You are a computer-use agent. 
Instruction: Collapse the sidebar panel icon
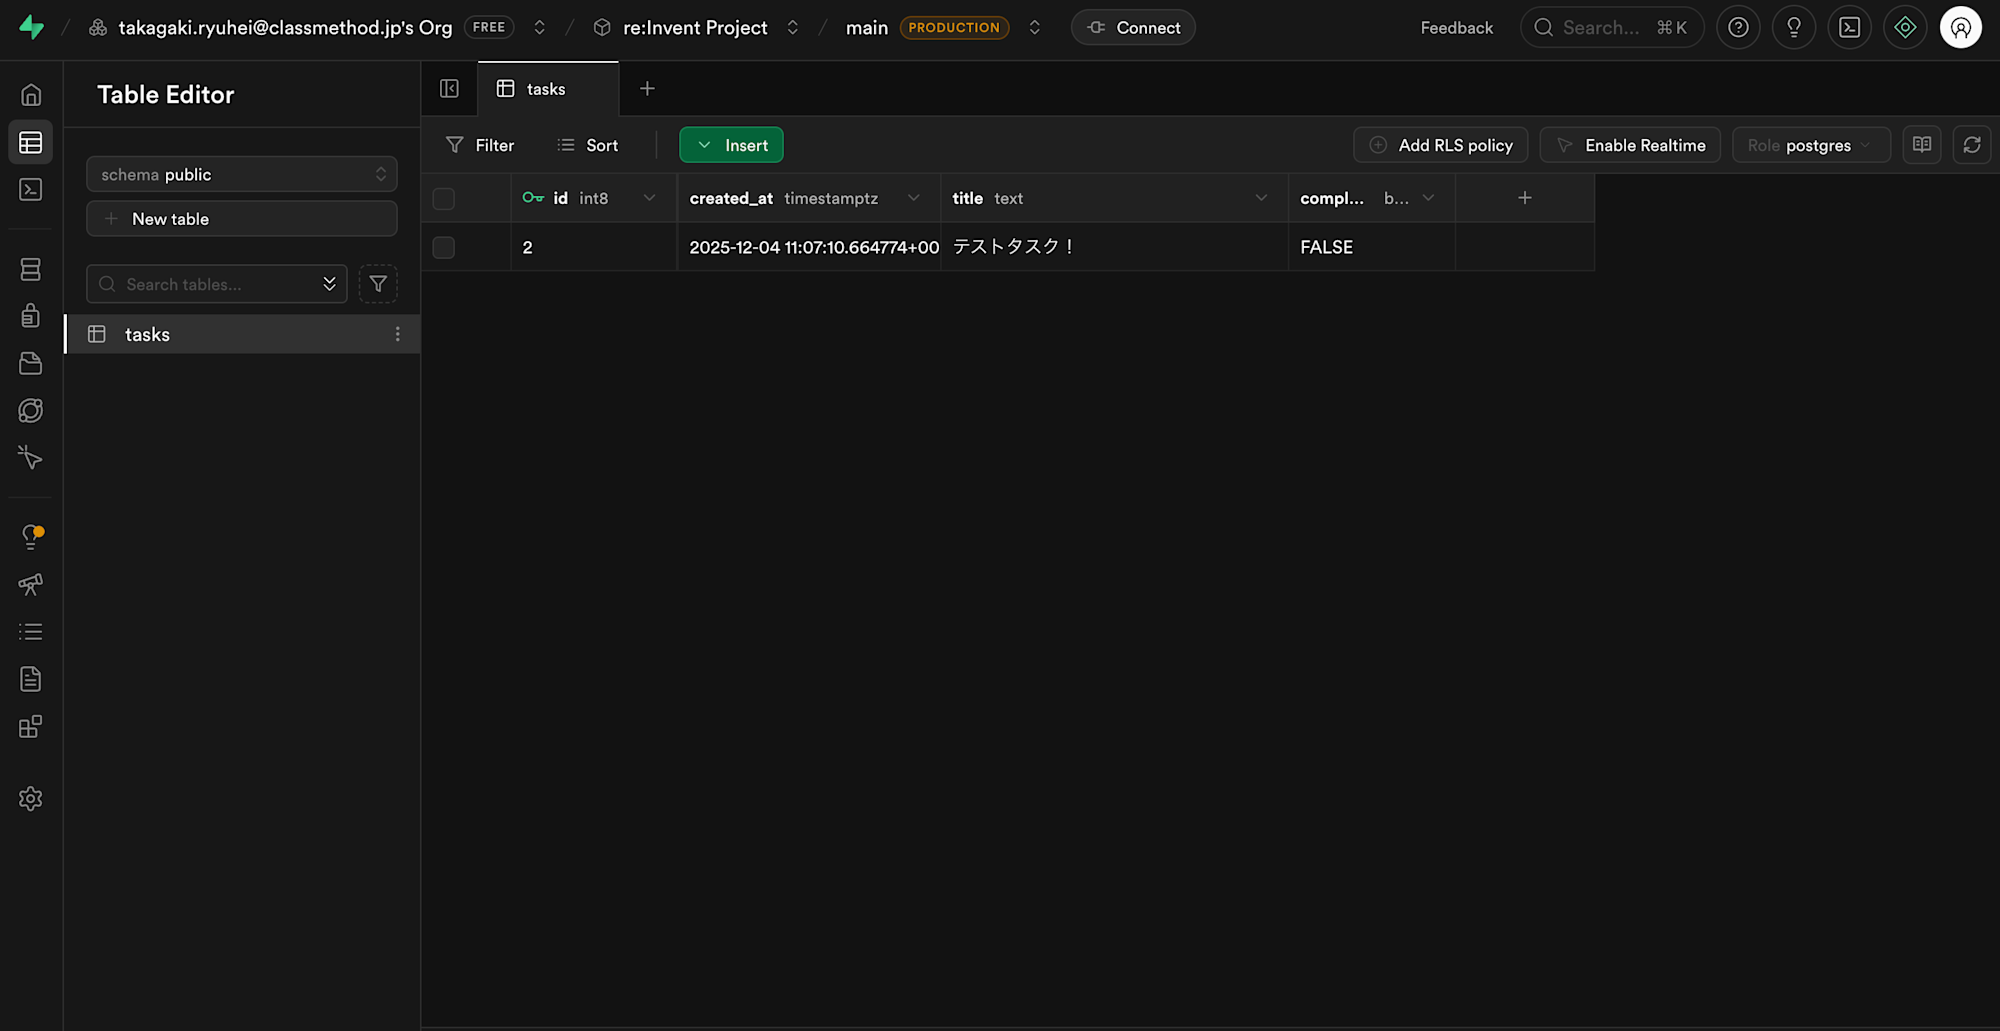pos(449,89)
